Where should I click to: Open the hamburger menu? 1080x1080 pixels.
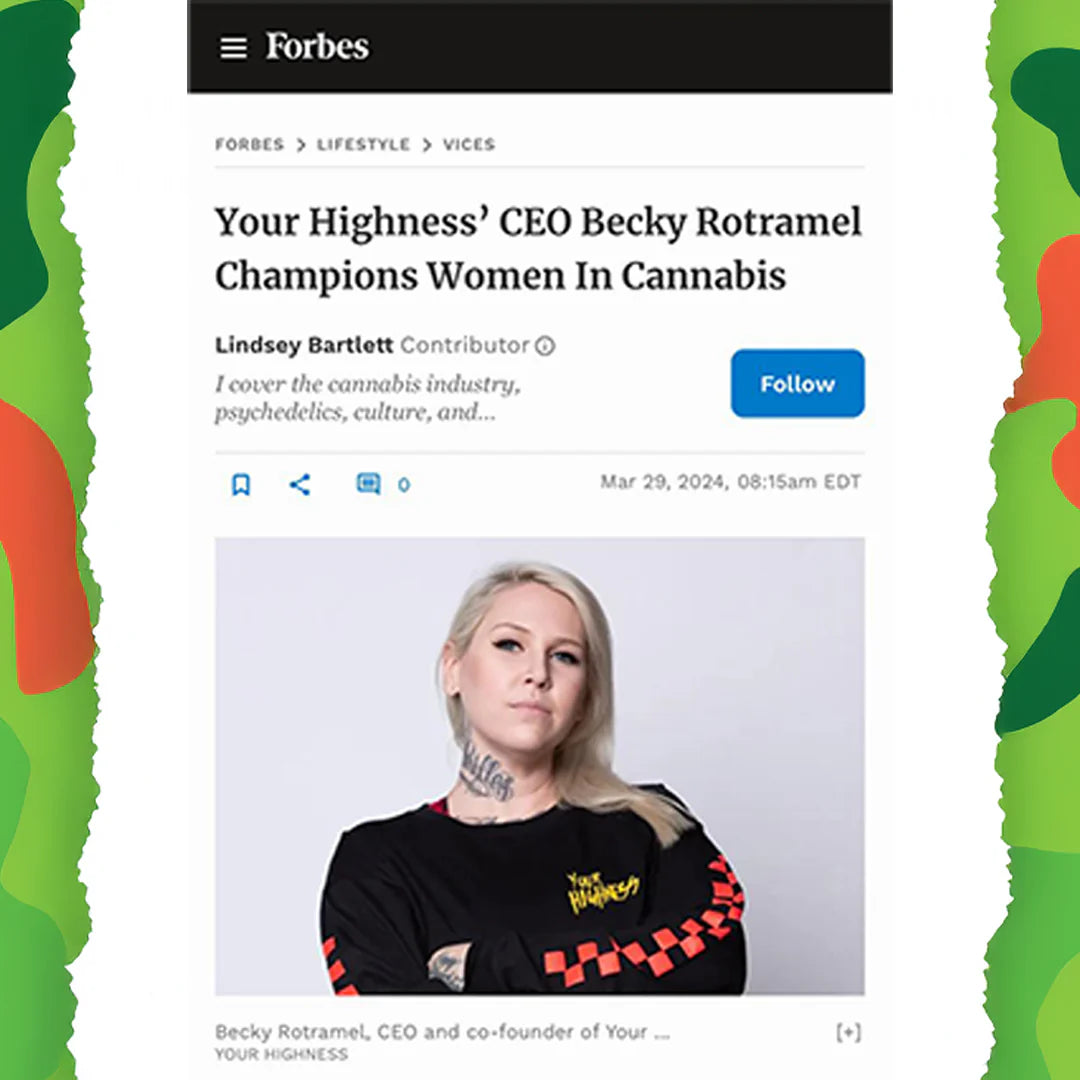(x=233, y=48)
